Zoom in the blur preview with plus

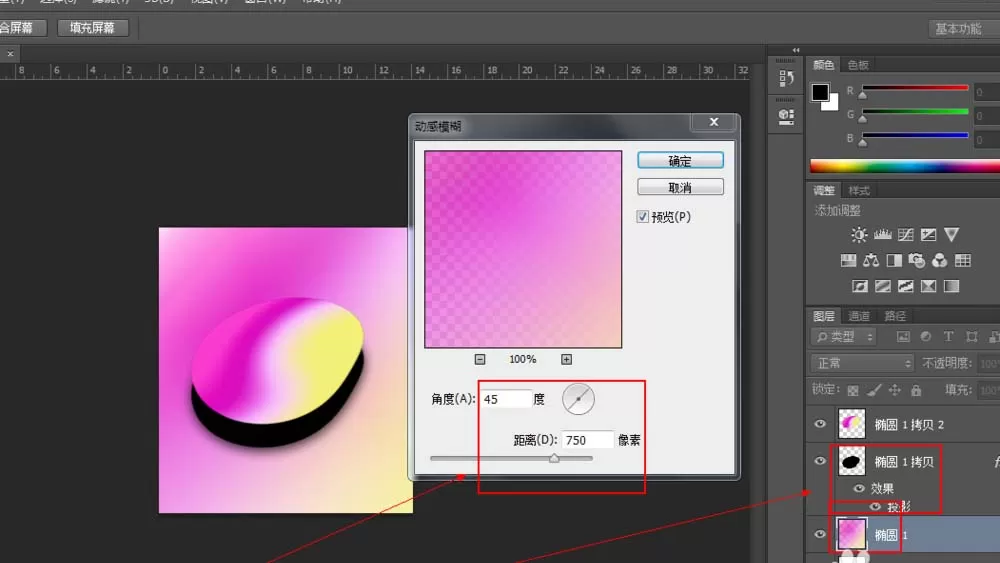[x=566, y=360]
